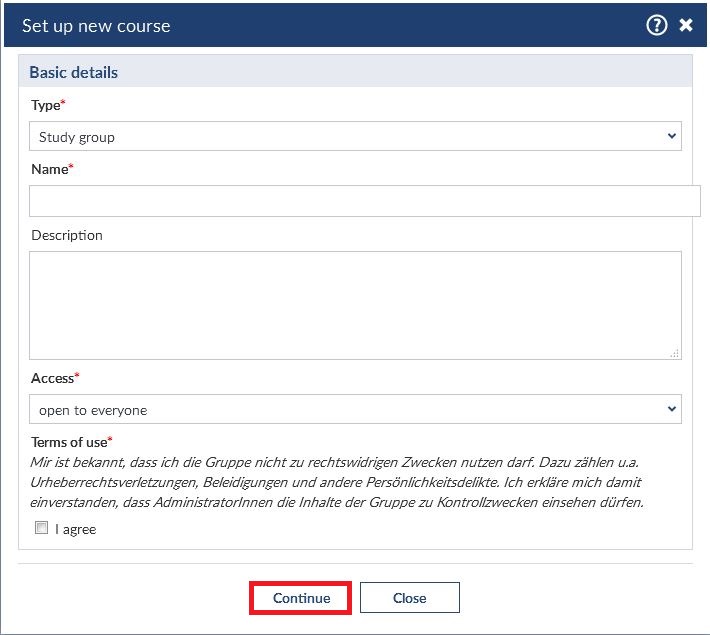Click the 'Set up new course' dialog title

pos(96,26)
